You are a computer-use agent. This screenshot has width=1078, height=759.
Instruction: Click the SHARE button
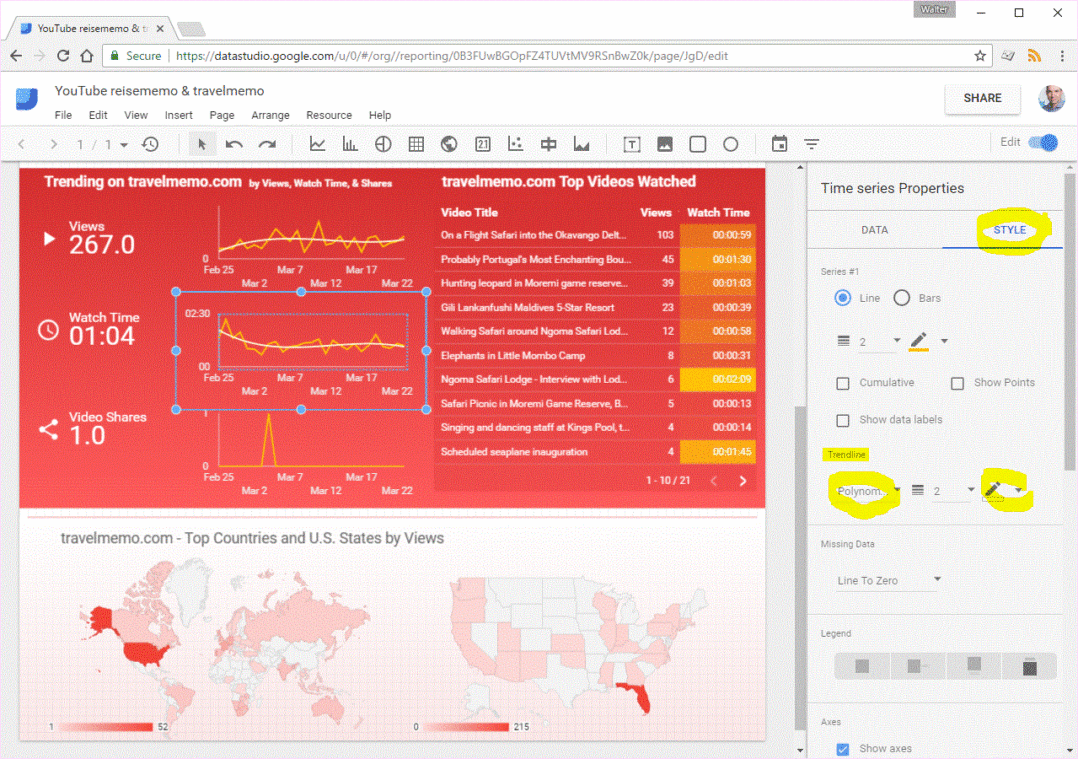pos(982,98)
